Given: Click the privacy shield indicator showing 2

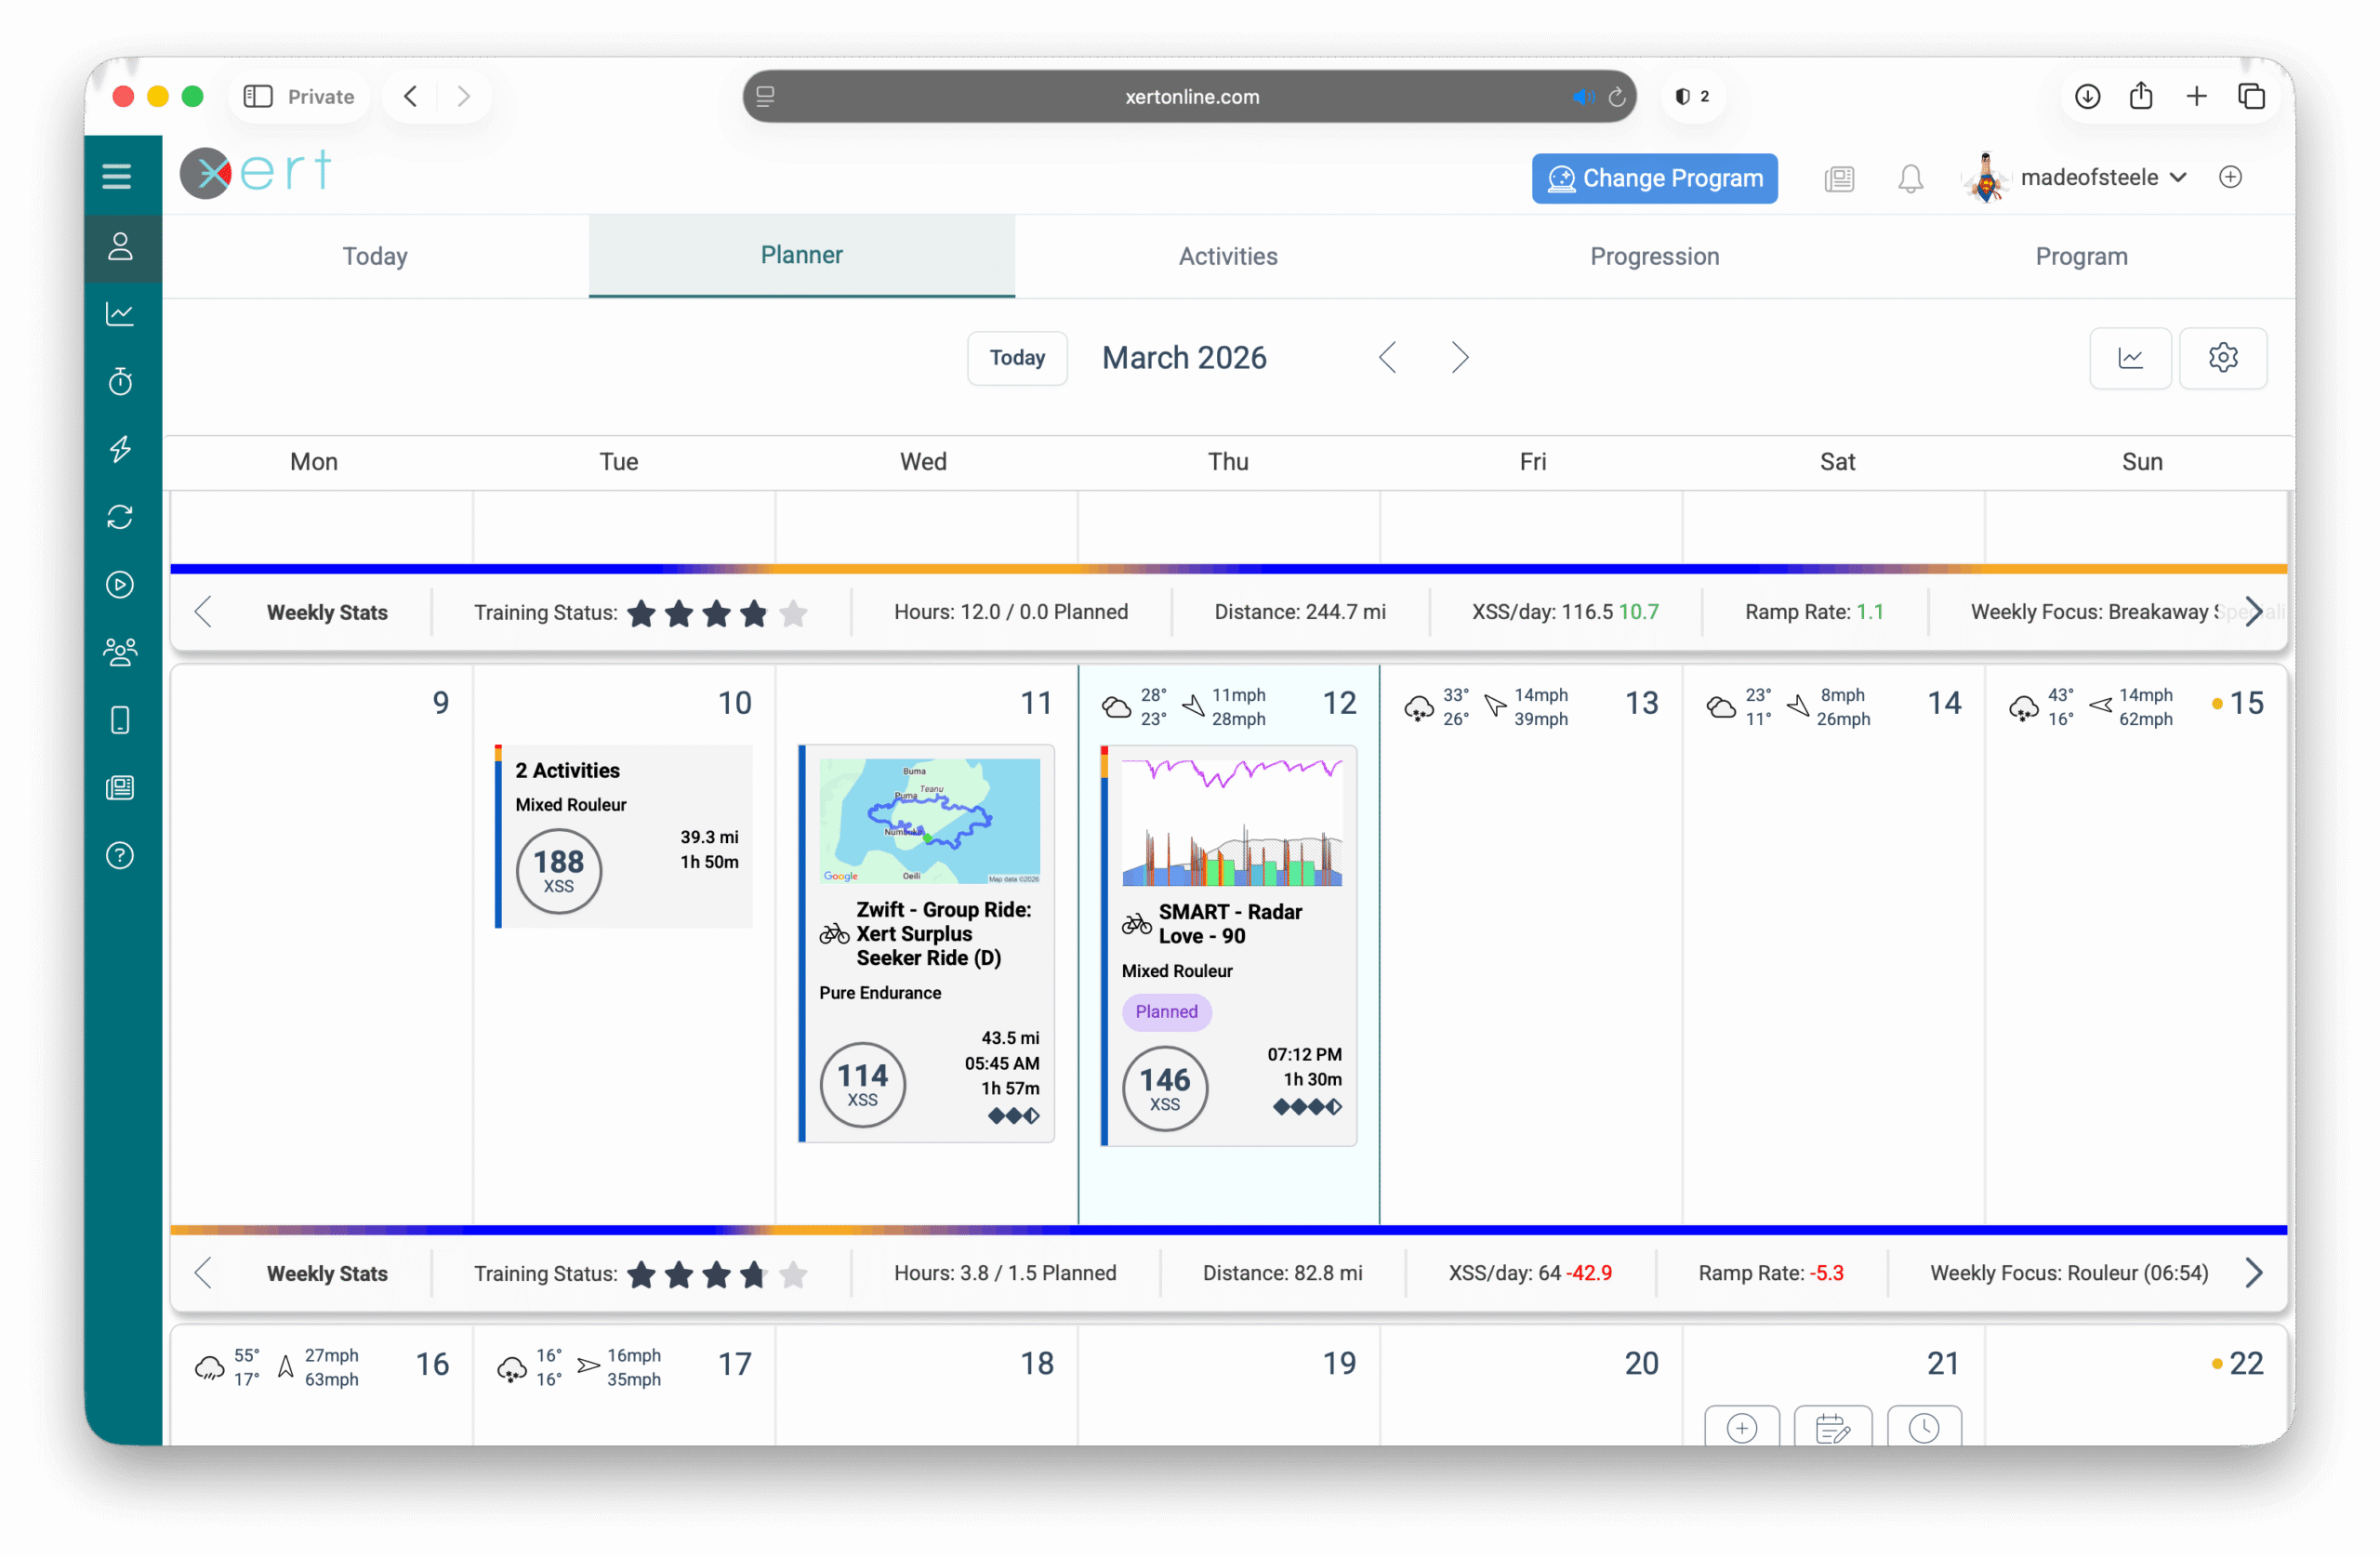Looking at the screenshot, I should [1692, 96].
